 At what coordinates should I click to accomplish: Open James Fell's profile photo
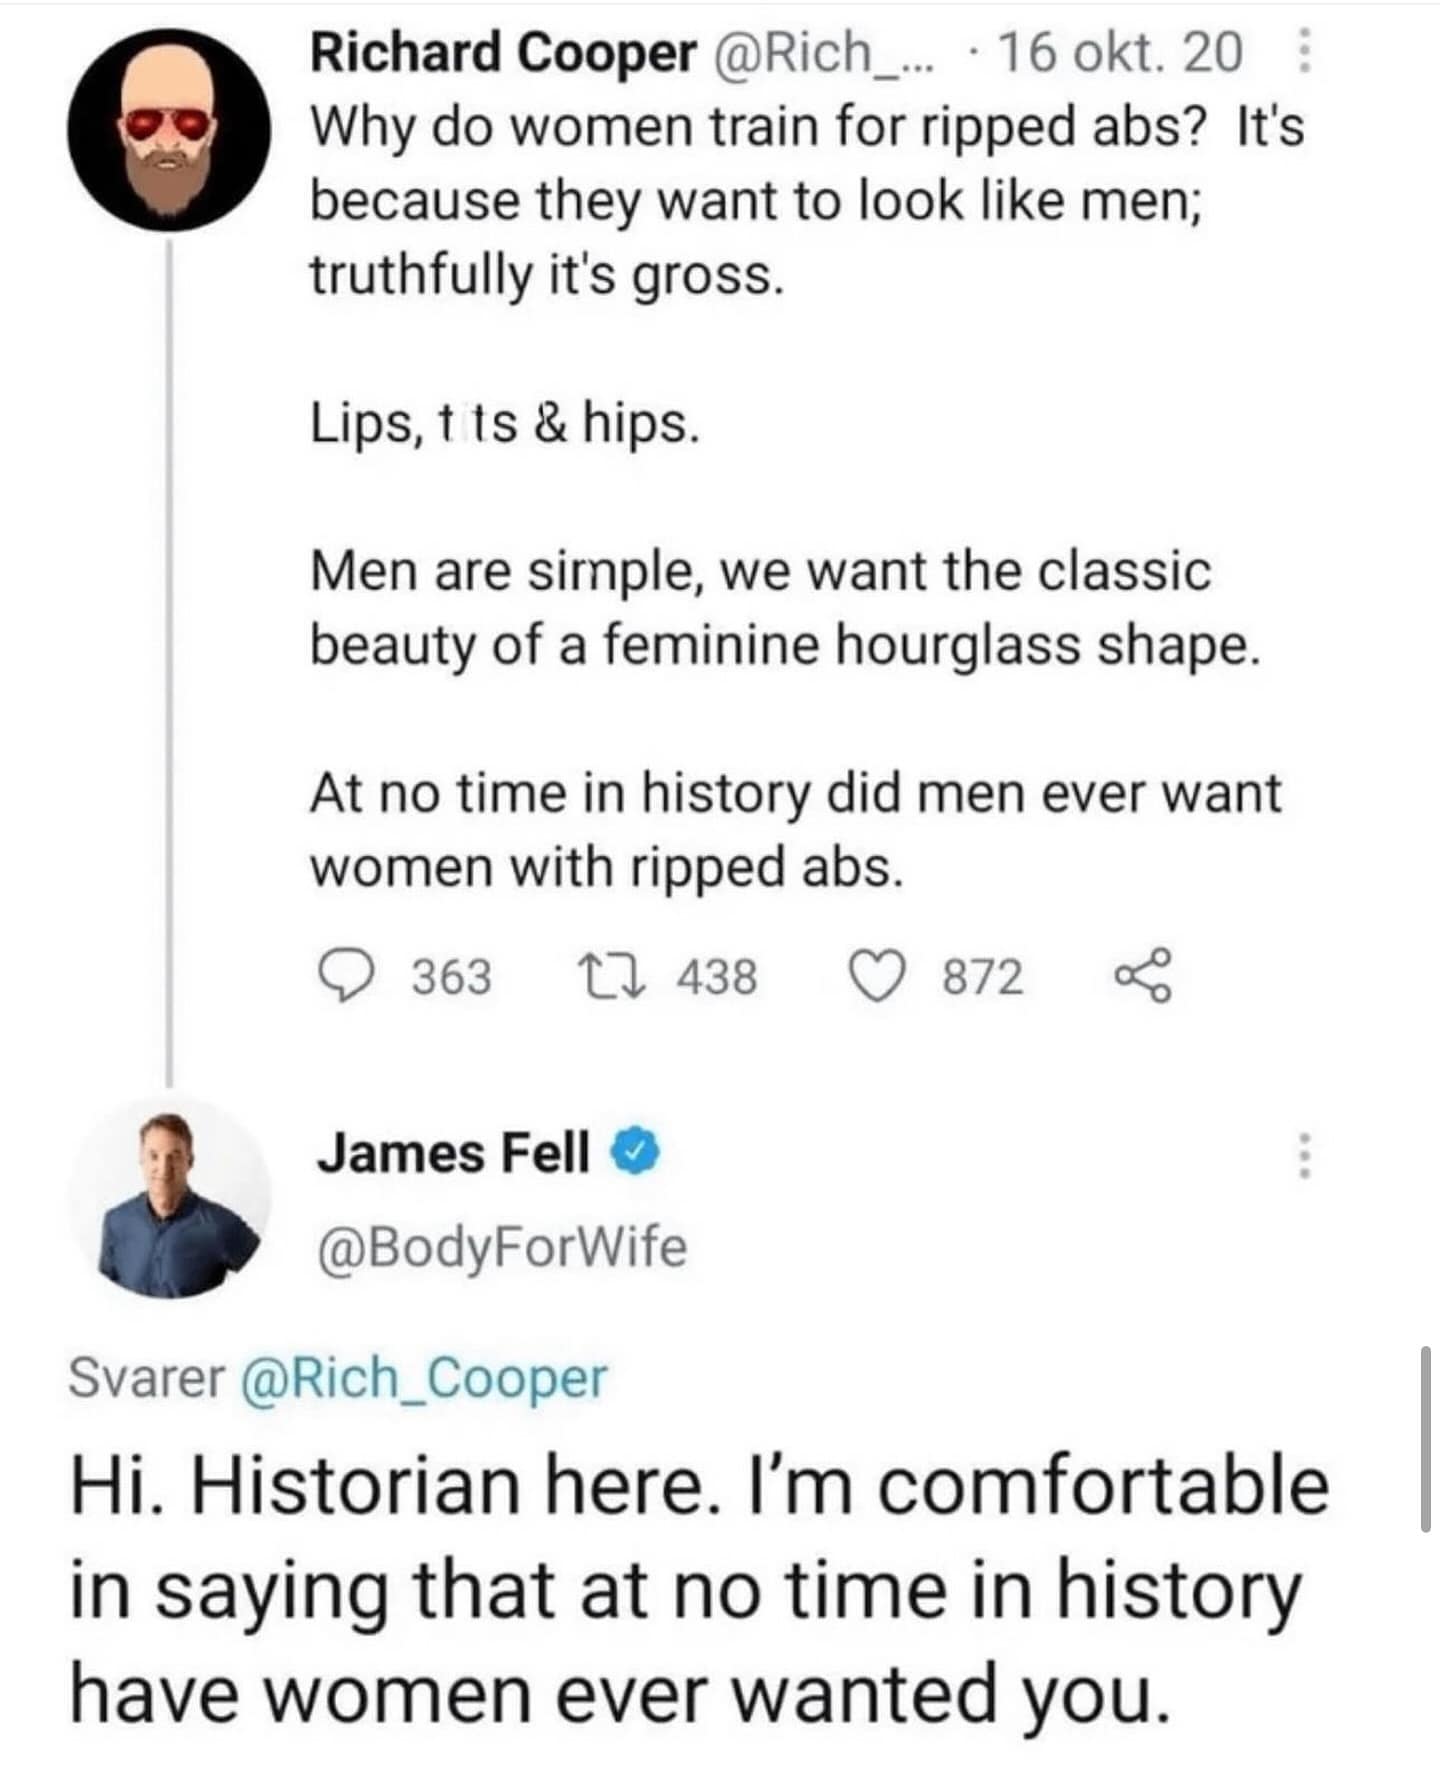(169, 1196)
